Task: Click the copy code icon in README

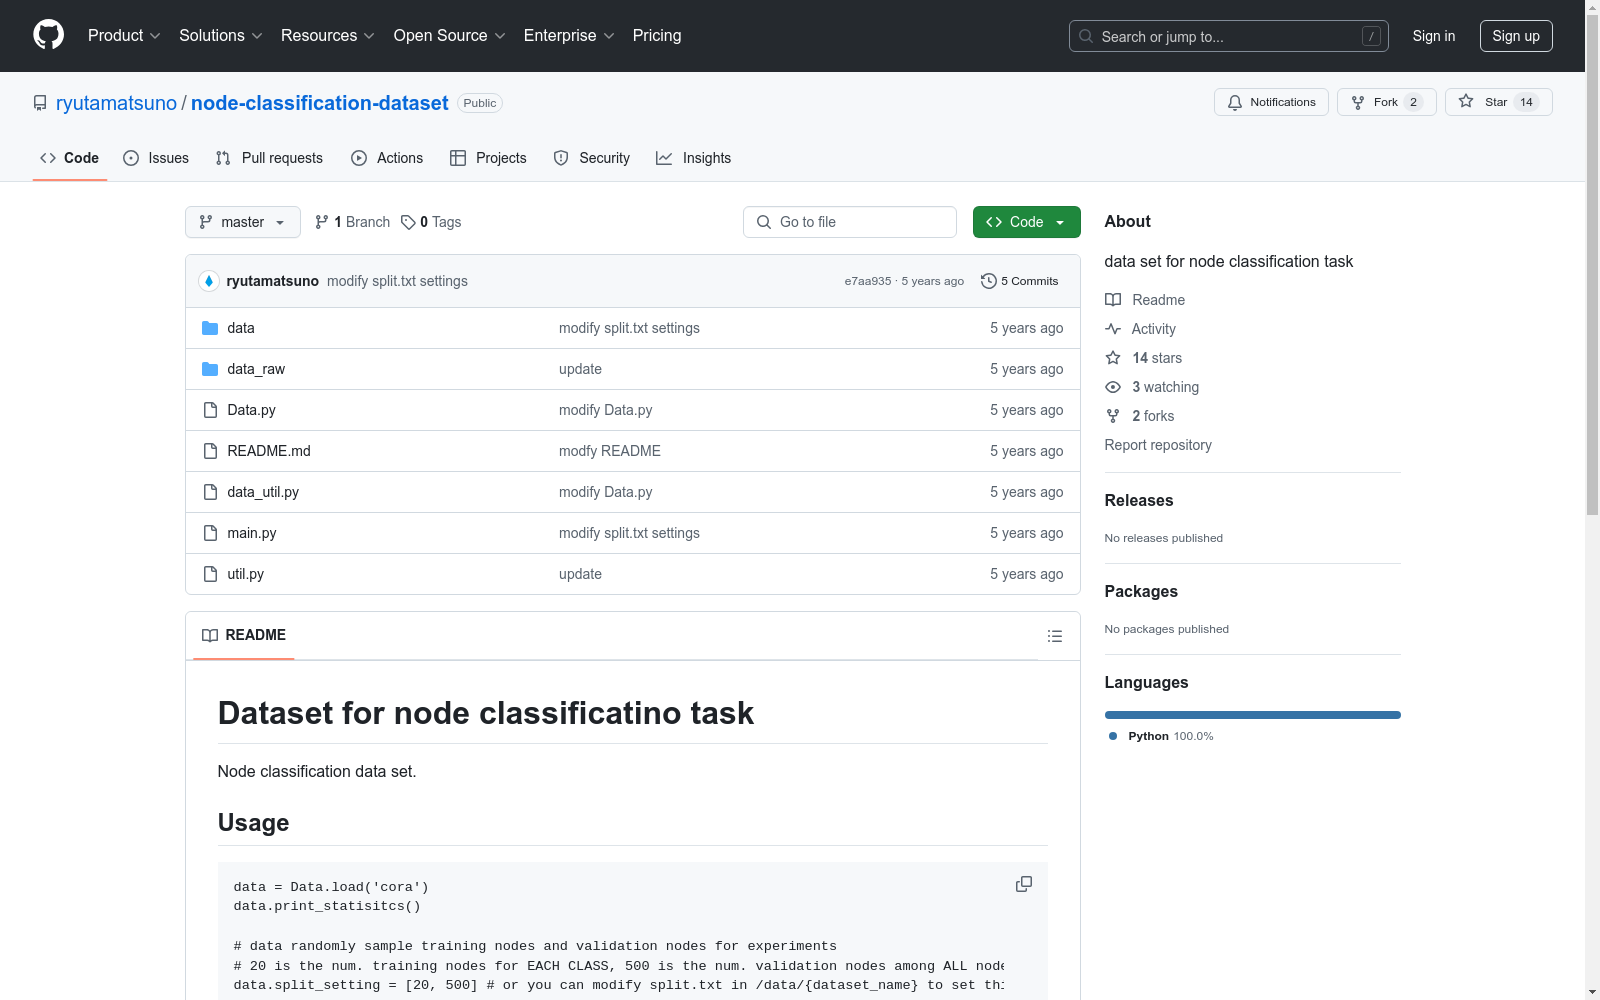Action: [x=1024, y=884]
